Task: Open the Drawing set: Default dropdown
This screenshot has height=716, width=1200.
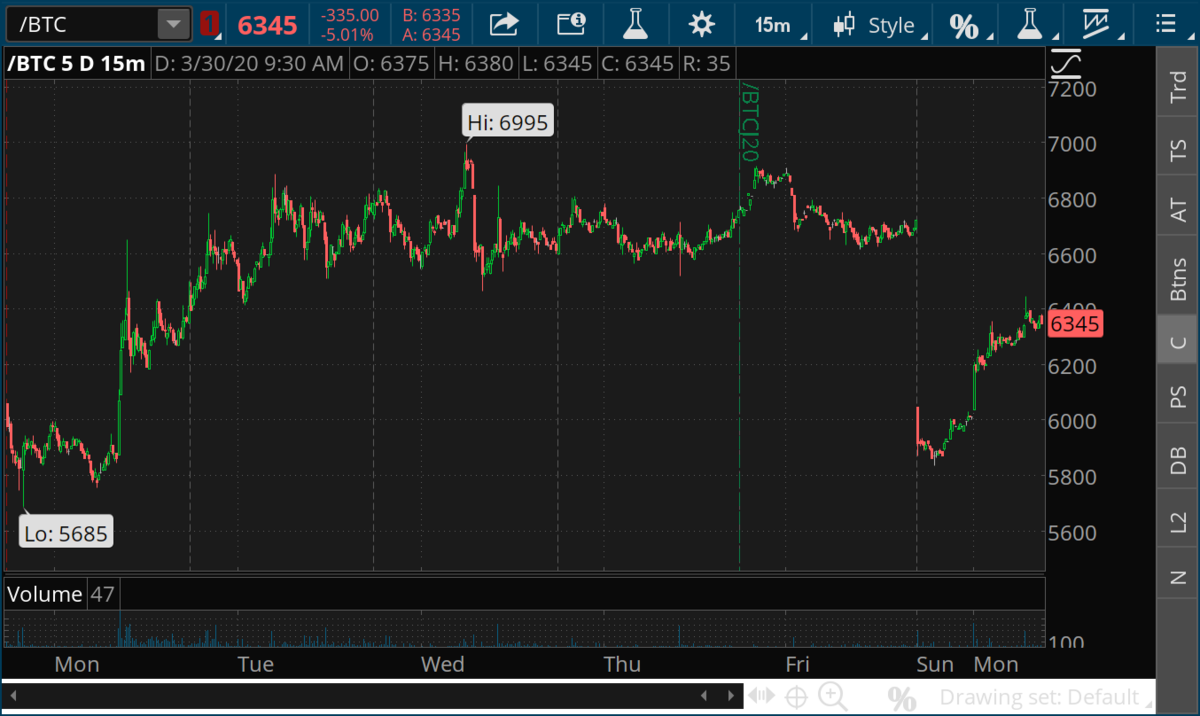Action: click(x=1046, y=697)
